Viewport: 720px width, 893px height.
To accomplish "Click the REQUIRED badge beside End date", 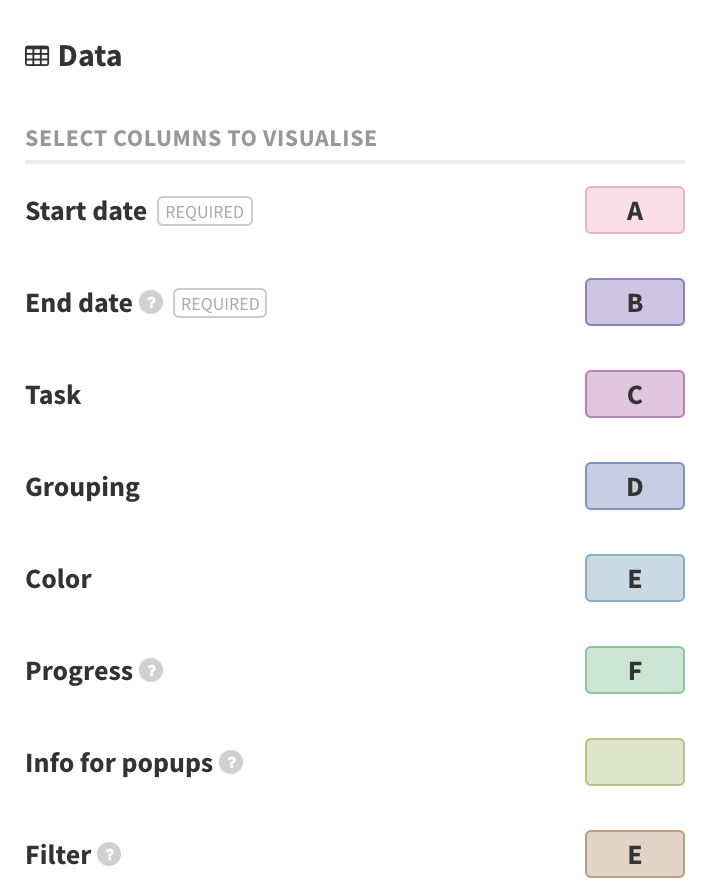I will (220, 303).
